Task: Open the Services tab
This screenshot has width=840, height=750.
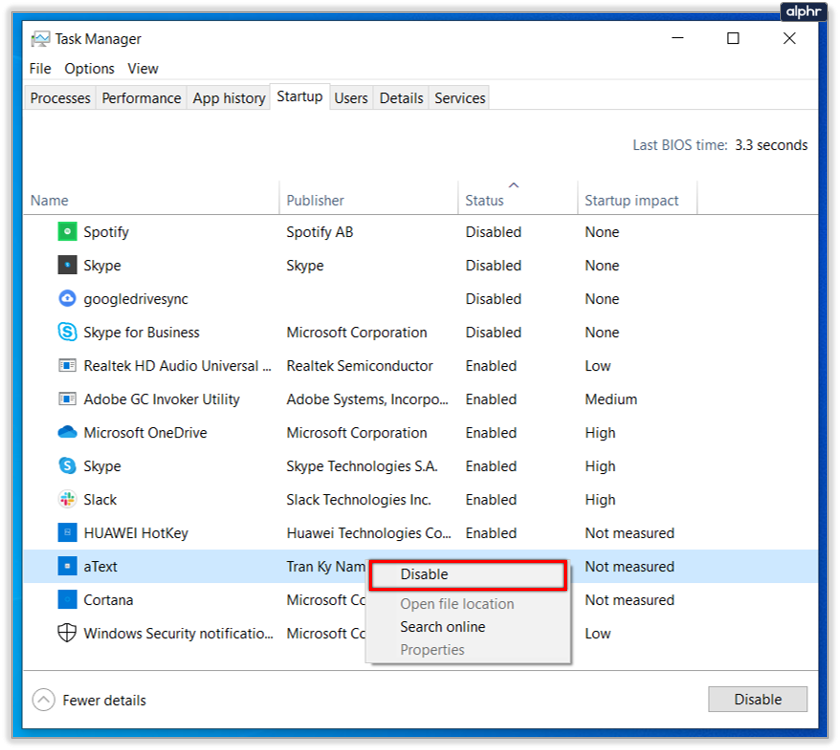Action: coord(460,98)
